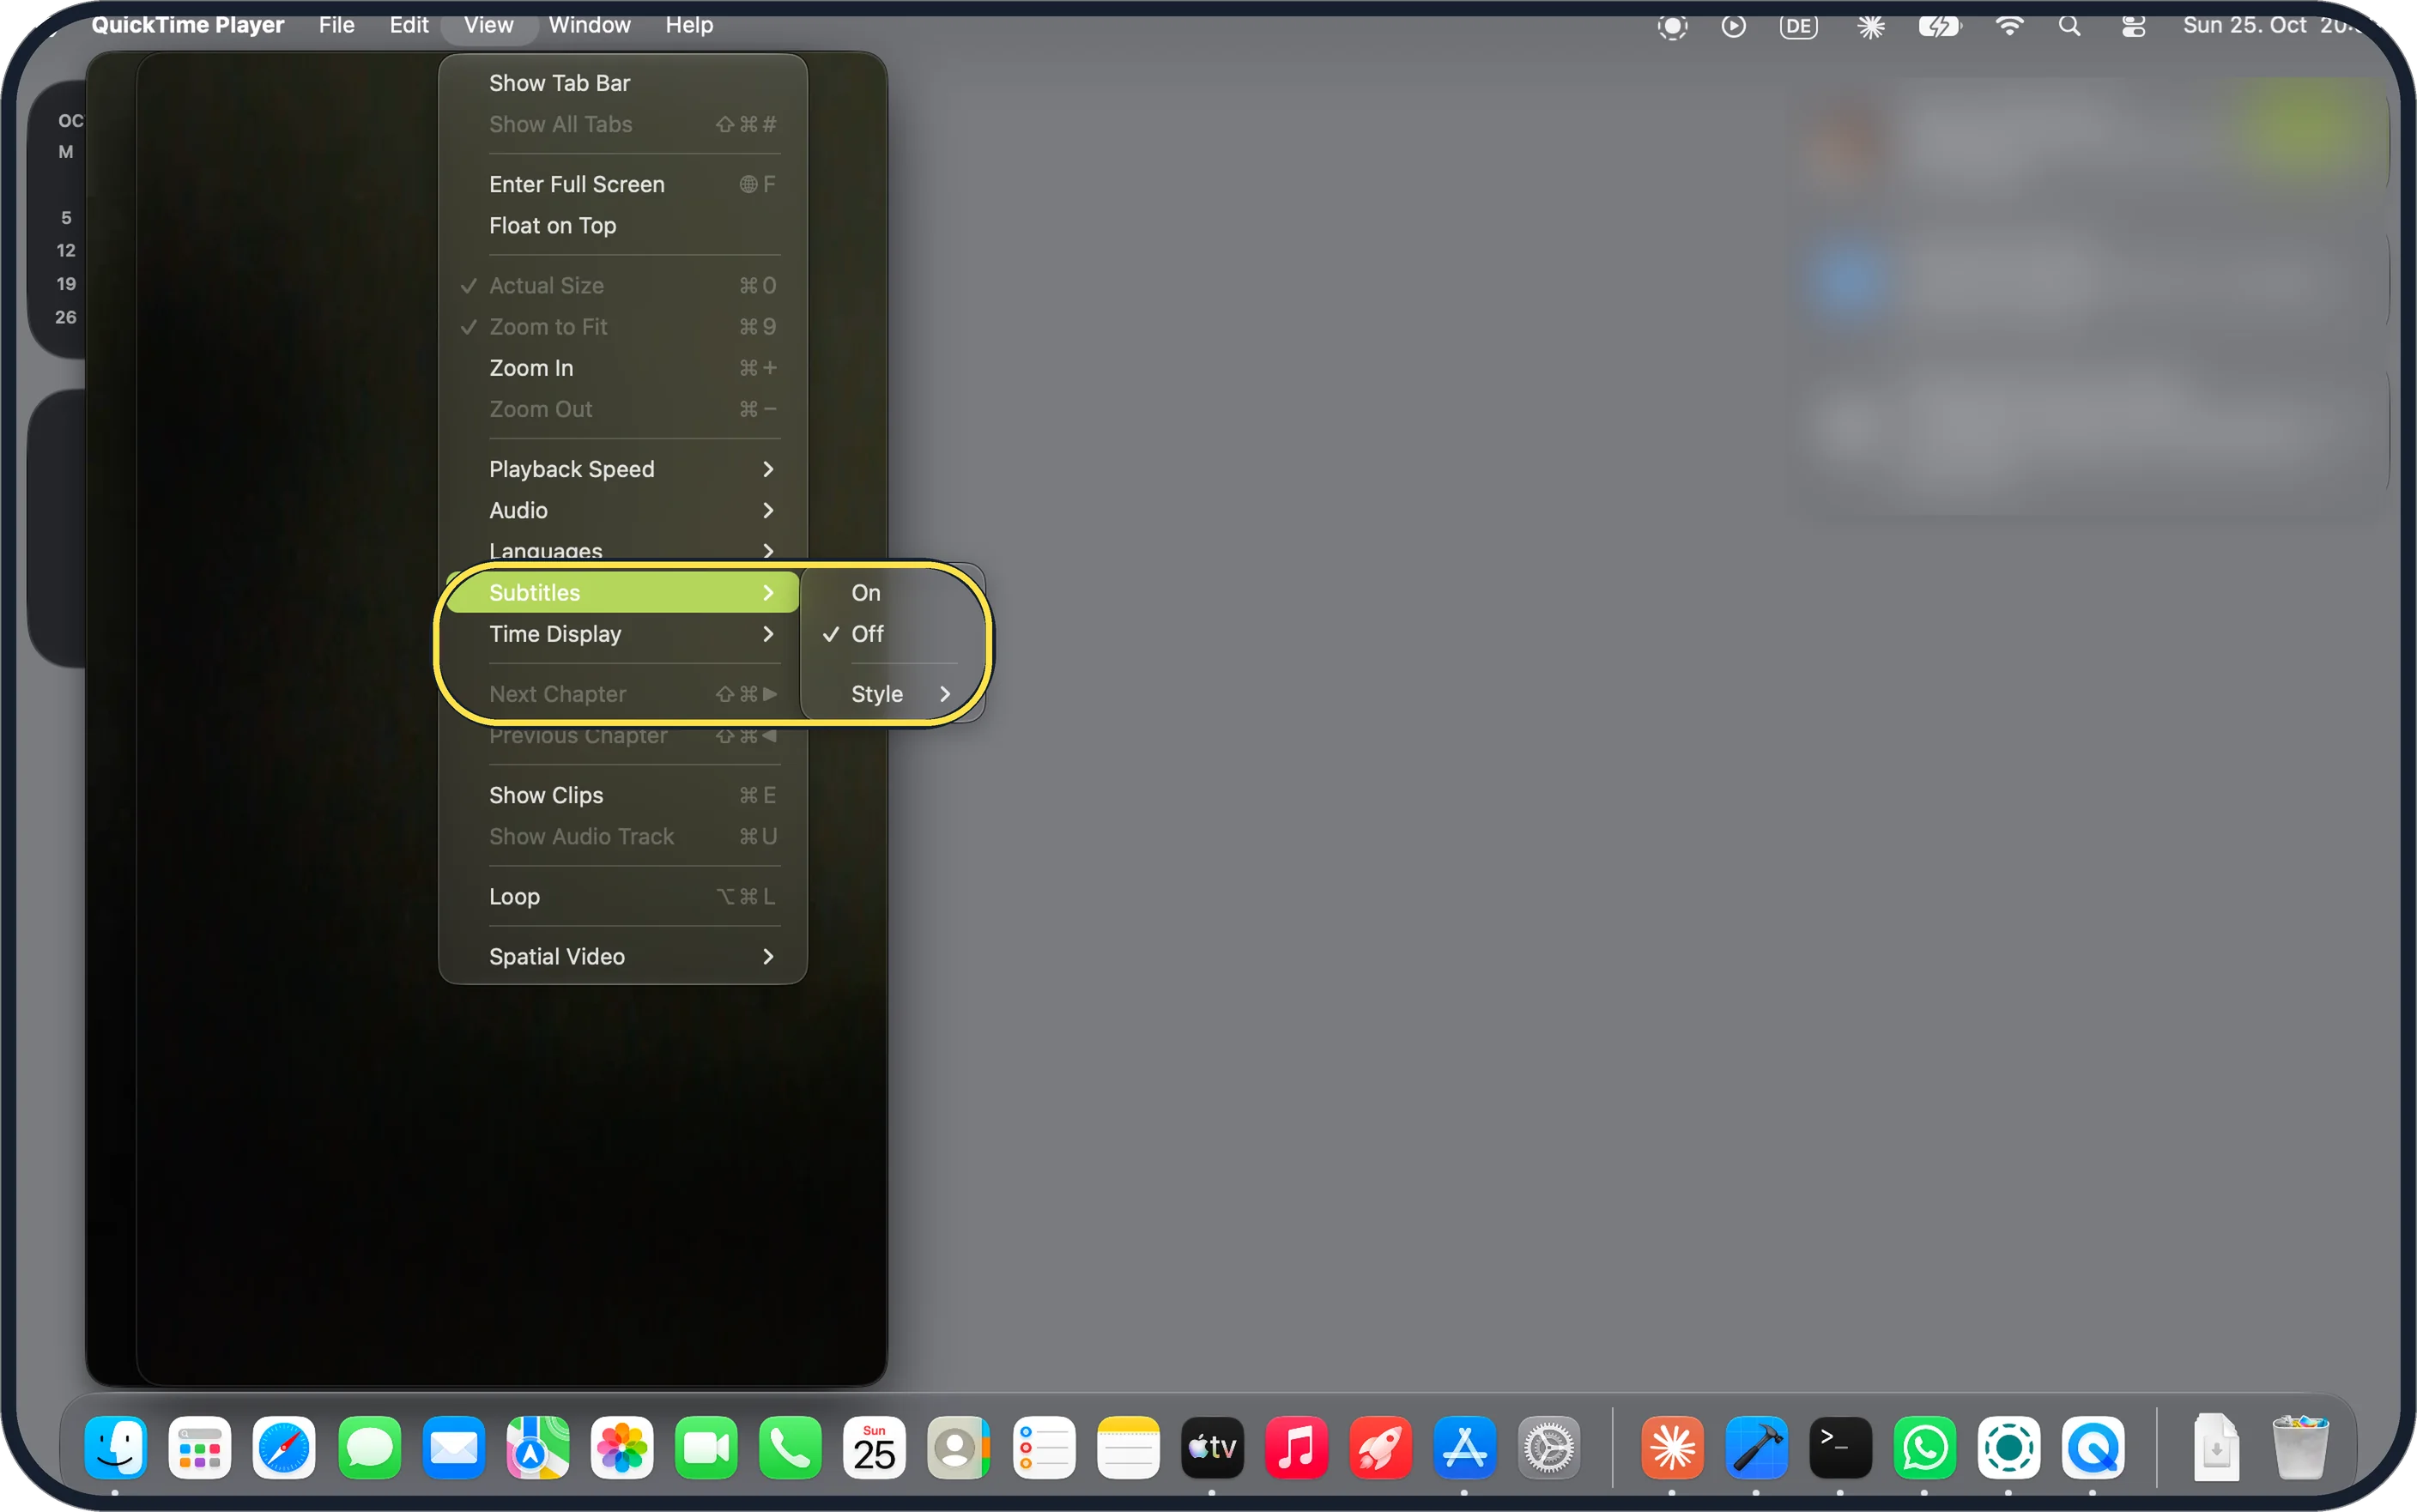Expand Audio submenu
The height and width of the screenshot is (1512, 2417).
[x=622, y=511]
